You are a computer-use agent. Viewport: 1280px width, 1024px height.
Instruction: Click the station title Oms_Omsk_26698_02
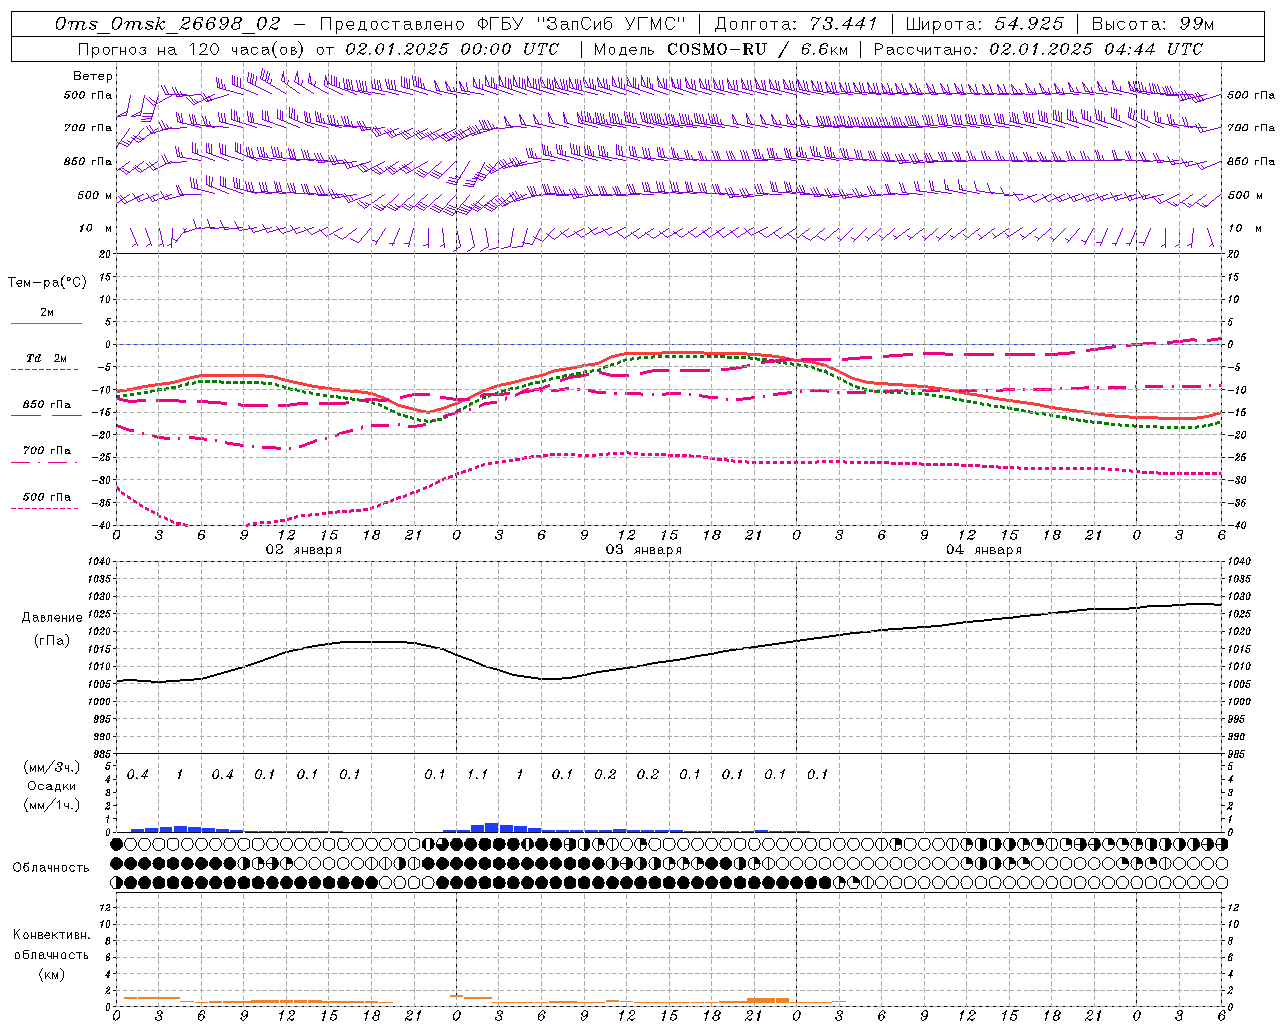tap(167, 23)
